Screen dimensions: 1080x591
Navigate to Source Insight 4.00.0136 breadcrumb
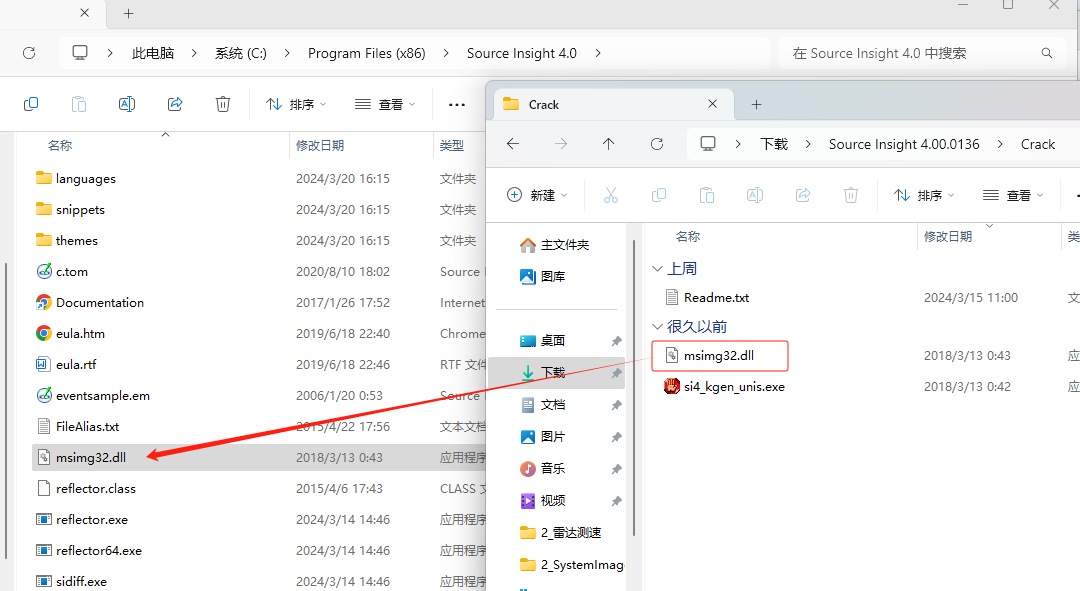(904, 144)
